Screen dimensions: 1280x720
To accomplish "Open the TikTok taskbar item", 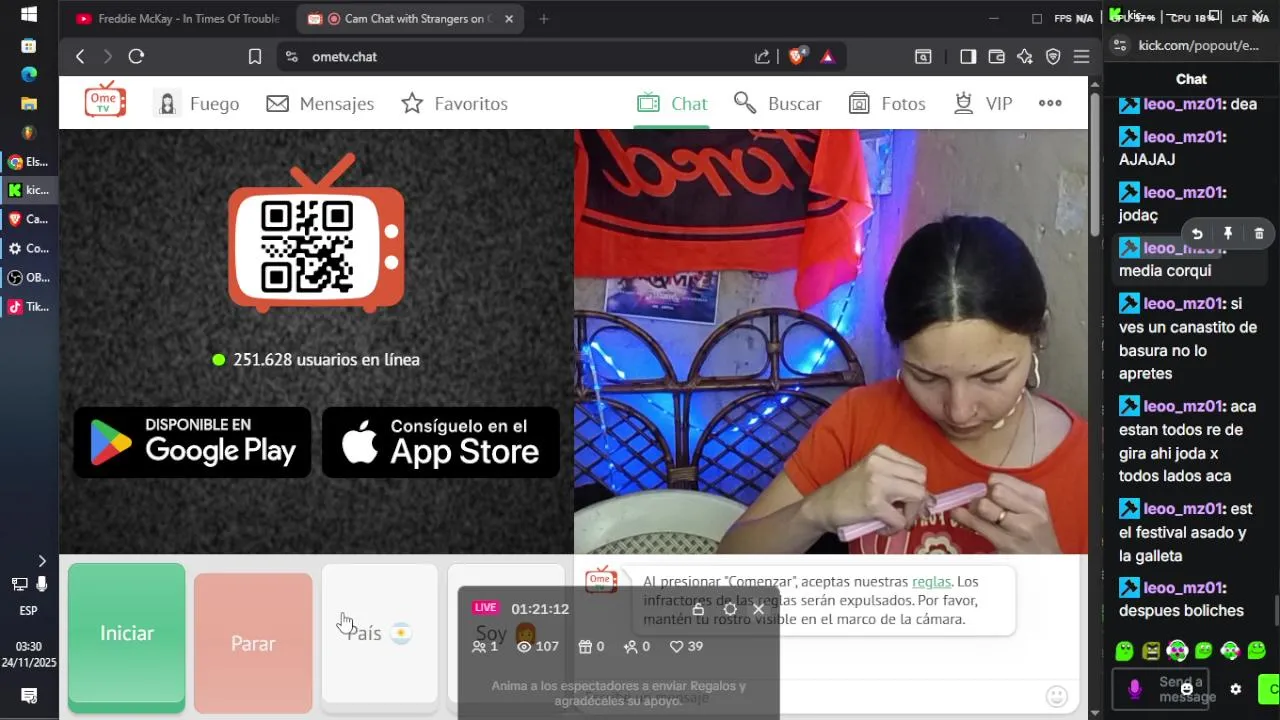I will click(x=29, y=307).
